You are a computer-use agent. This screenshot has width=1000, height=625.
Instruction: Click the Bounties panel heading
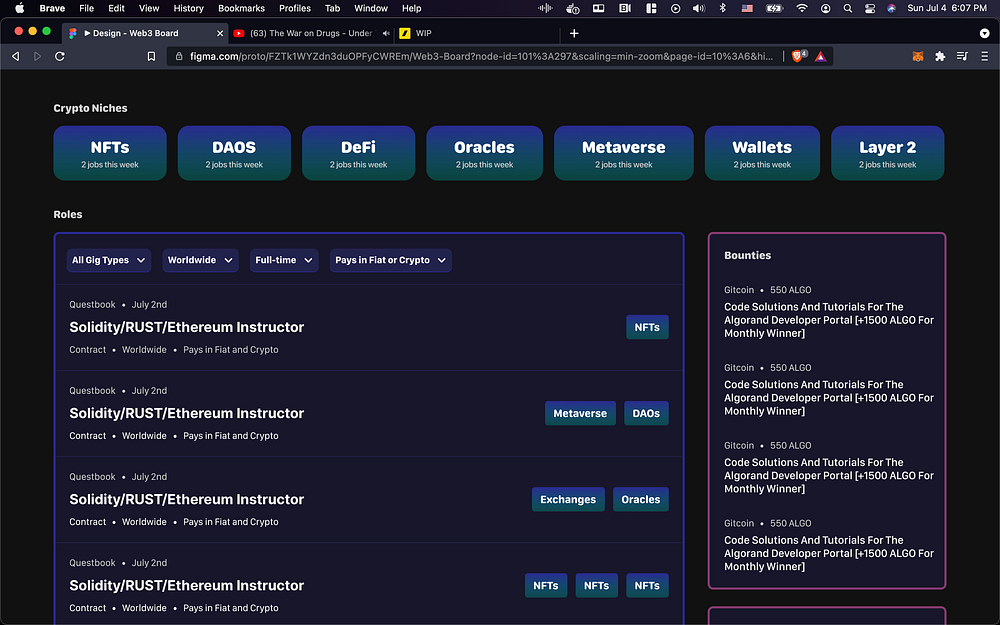[x=747, y=255]
